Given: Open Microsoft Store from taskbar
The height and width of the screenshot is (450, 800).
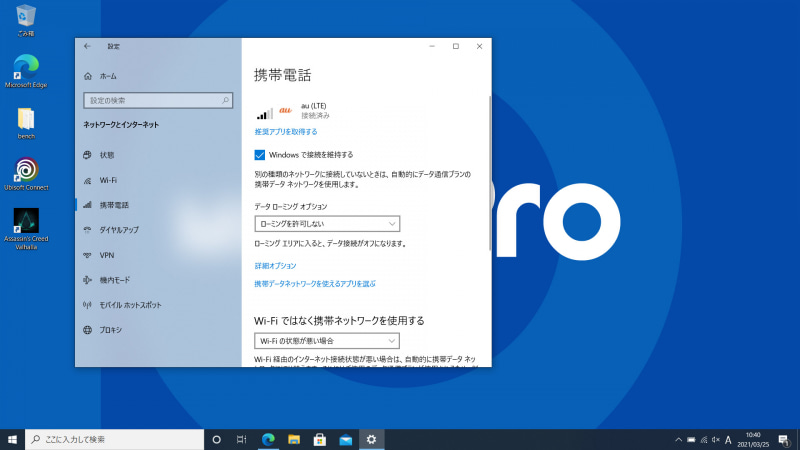Looking at the screenshot, I should (320, 439).
